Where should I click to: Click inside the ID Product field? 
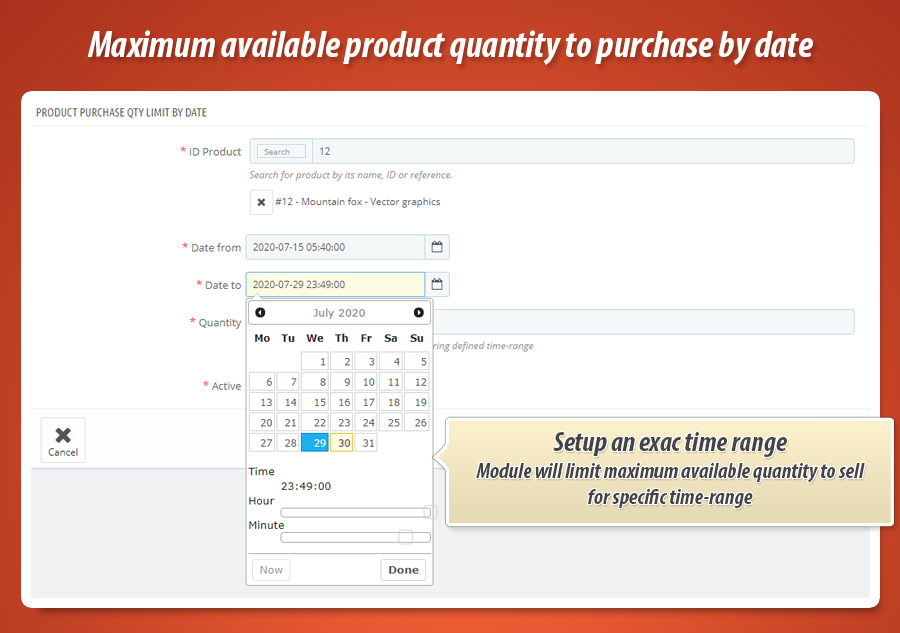[x=582, y=152]
